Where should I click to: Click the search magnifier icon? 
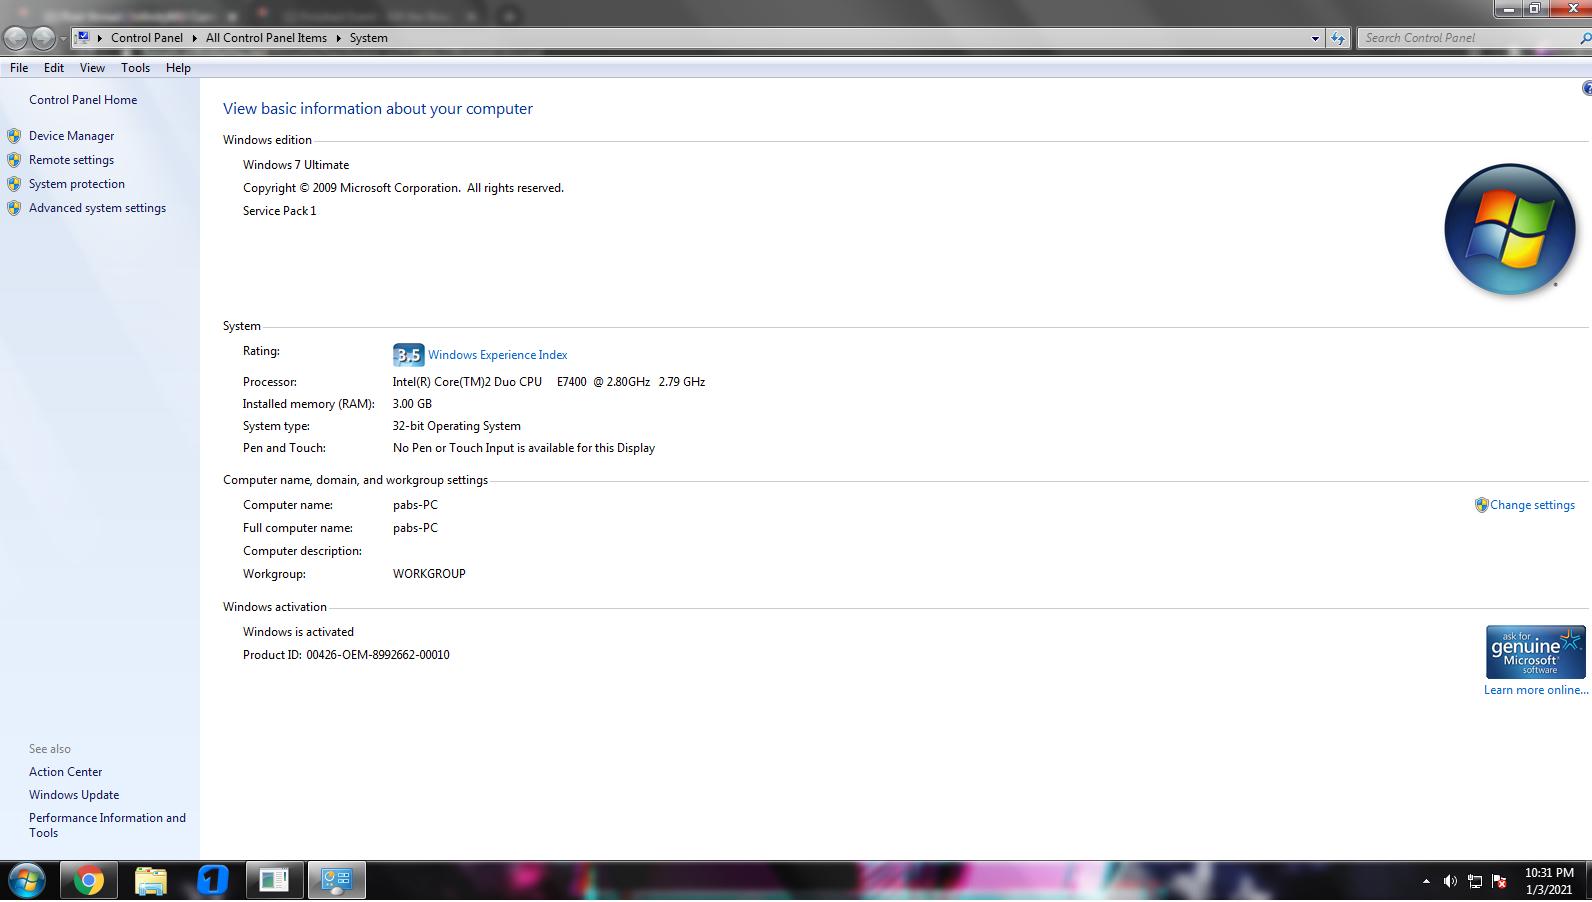[1584, 38]
